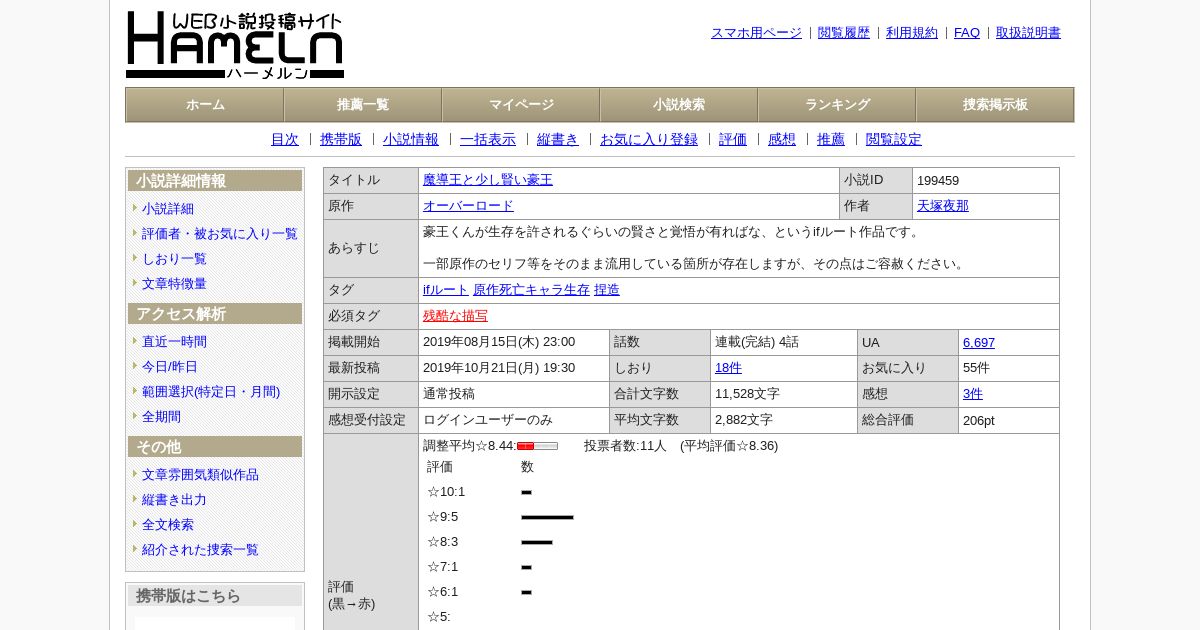The image size is (1200, 630).
Task: Click the 捏造 tag
Action: pyautogui.click(x=607, y=290)
